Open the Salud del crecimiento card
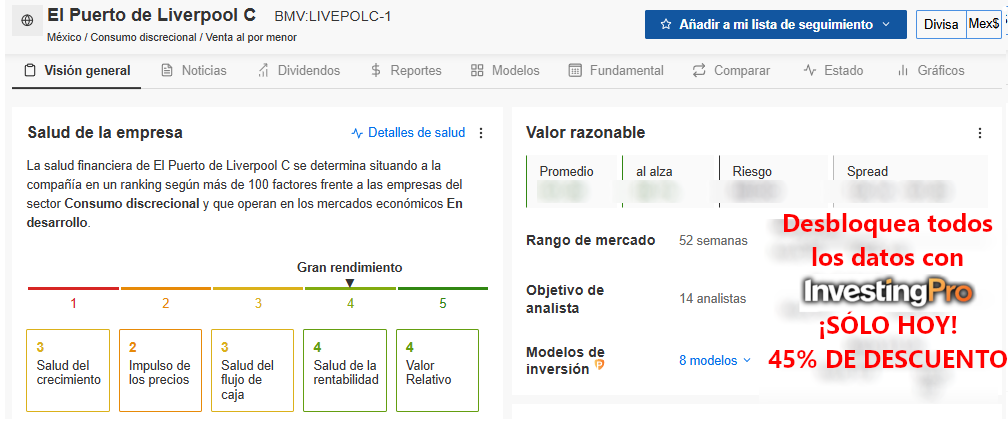This screenshot has height=431, width=1008. click(68, 371)
